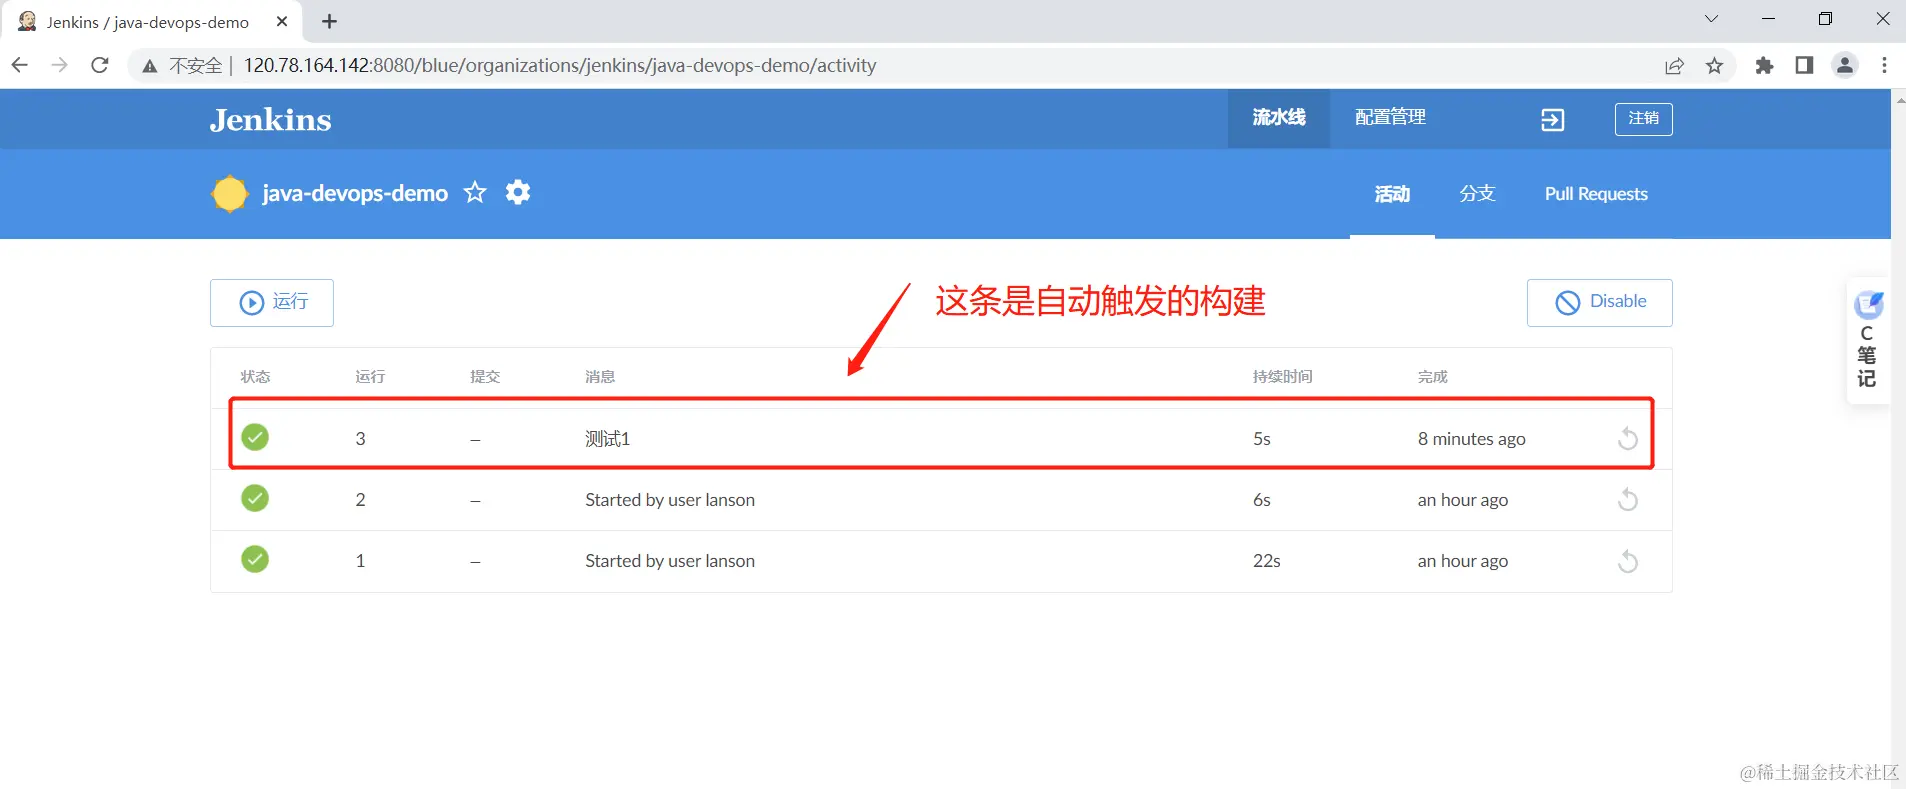Image resolution: width=1906 pixels, height=789 pixels.
Task: Click the 完成 completed column header
Action: point(1432,377)
